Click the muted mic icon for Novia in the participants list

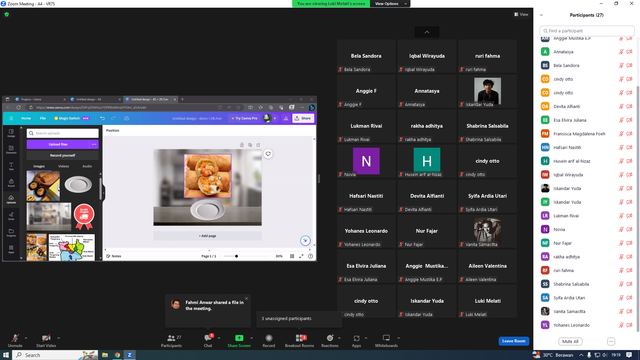621,229
